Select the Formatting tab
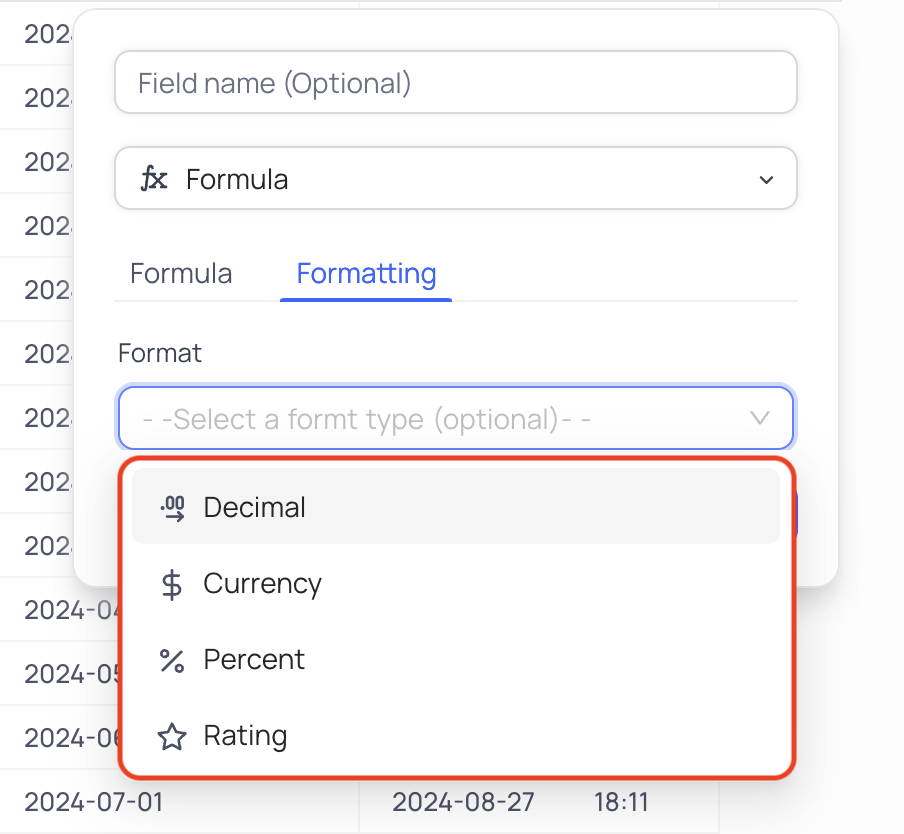This screenshot has height=834, width=904. pyautogui.click(x=366, y=274)
